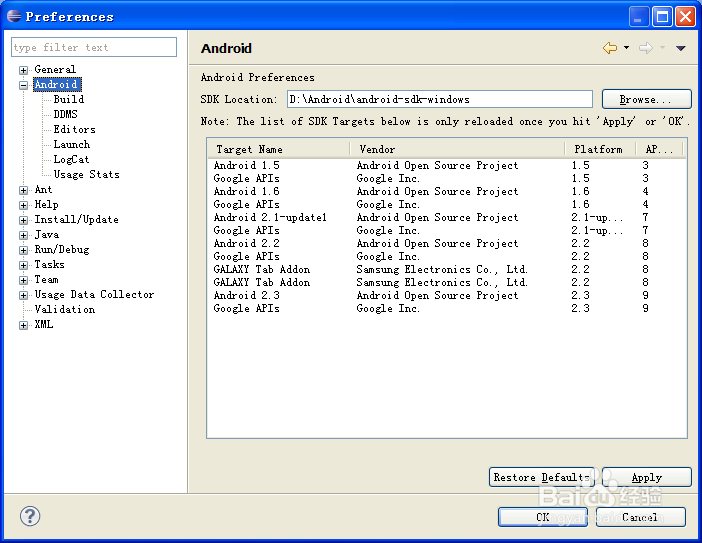
Task: Open the back history dropdown arrow
Action: pos(626,47)
